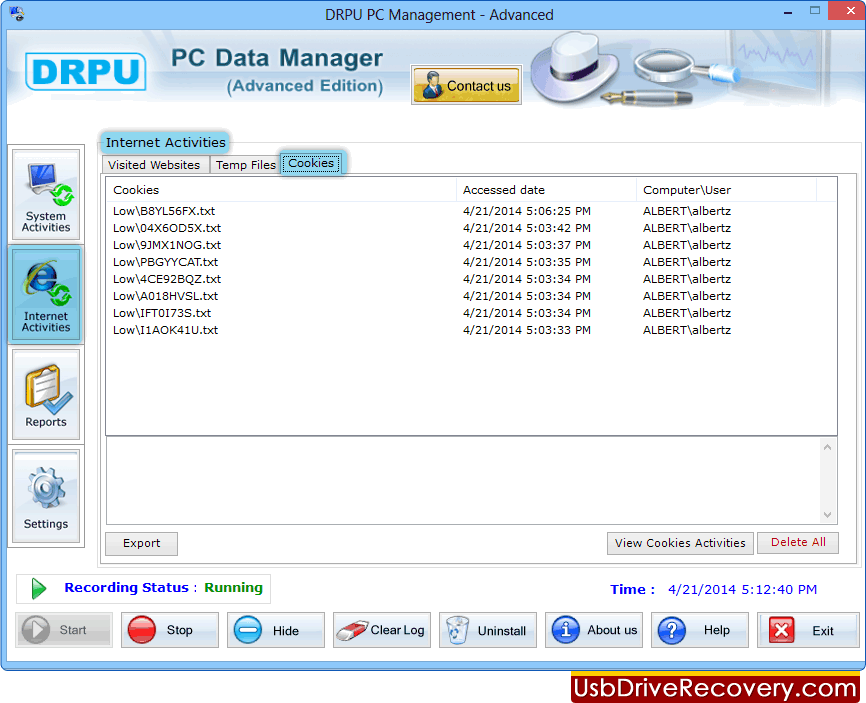
Task: Click Uninstall recycle bin button
Action: point(488,630)
